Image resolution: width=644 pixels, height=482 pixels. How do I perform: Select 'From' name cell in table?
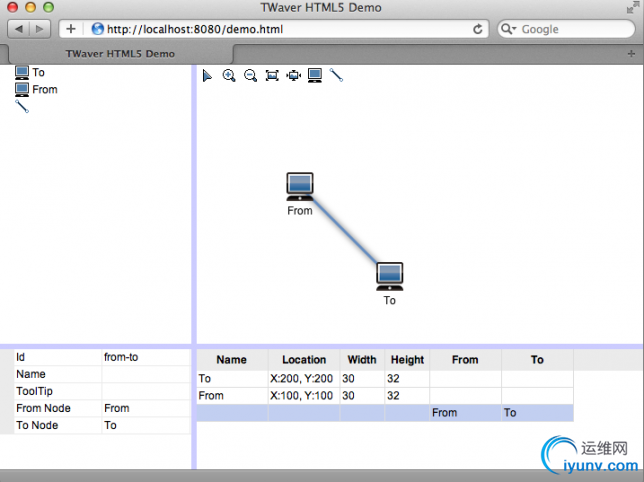pyautogui.click(x=232, y=396)
